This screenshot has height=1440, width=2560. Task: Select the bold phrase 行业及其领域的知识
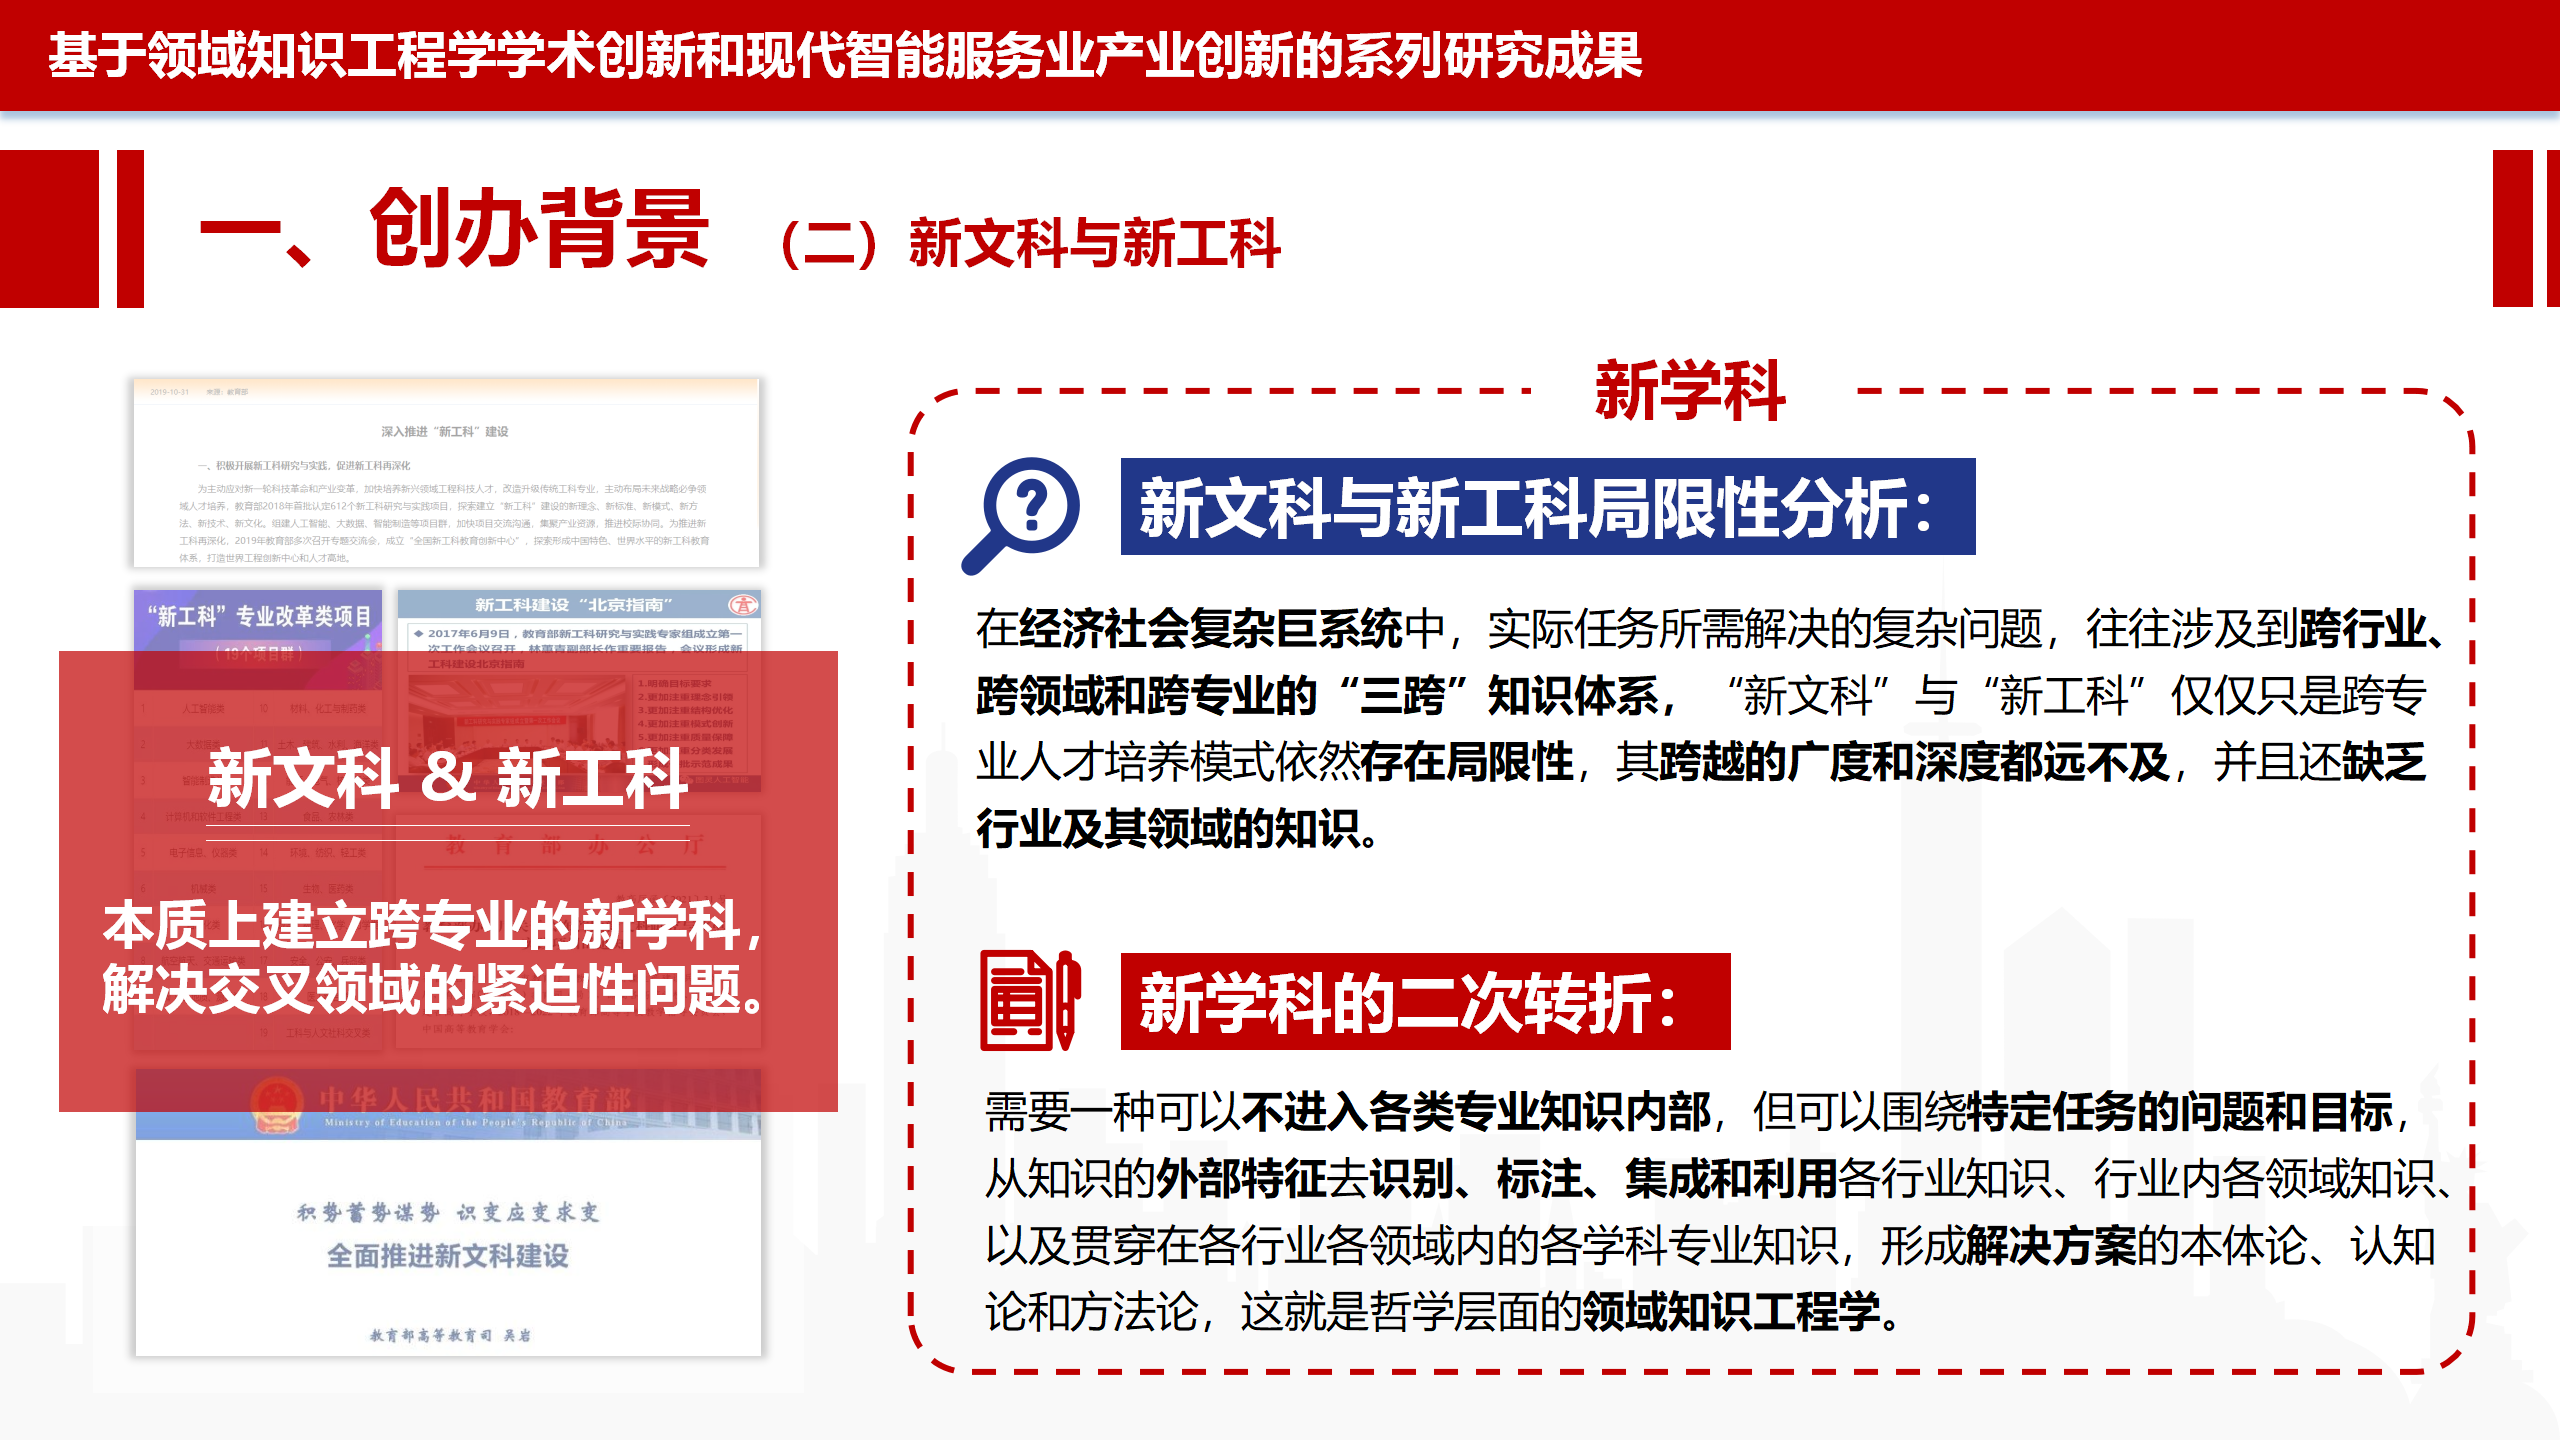click(1167, 829)
